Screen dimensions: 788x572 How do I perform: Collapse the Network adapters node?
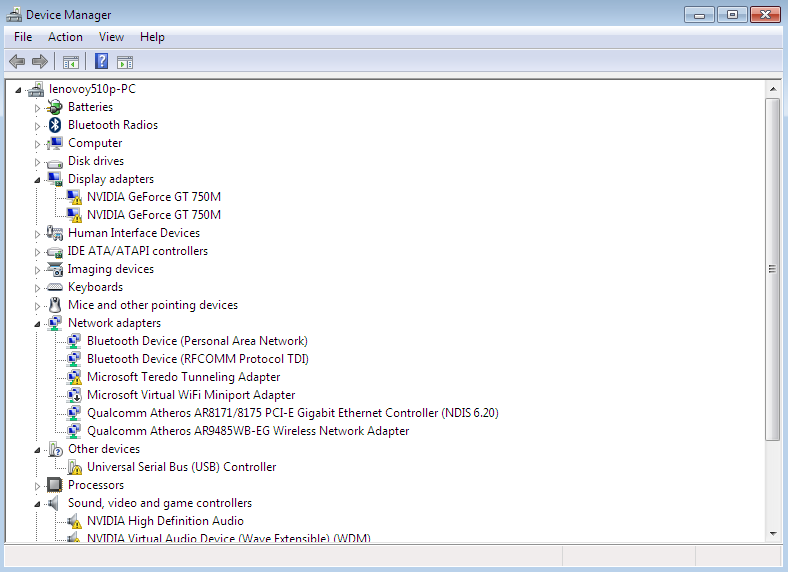[37, 324]
